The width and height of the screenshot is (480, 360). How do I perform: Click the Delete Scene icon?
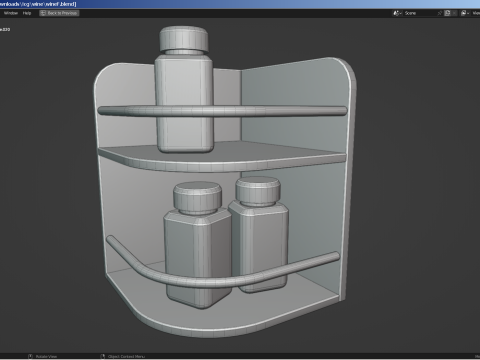[x=455, y=13]
